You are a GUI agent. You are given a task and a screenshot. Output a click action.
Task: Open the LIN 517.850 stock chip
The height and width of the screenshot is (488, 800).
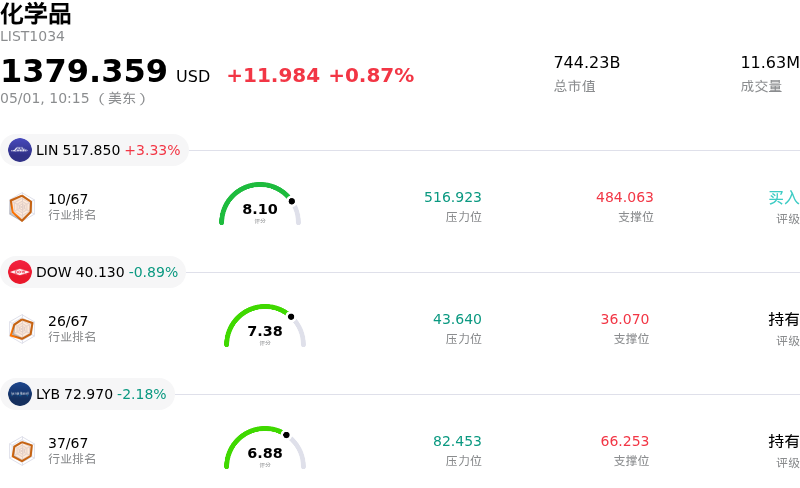point(94,150)
